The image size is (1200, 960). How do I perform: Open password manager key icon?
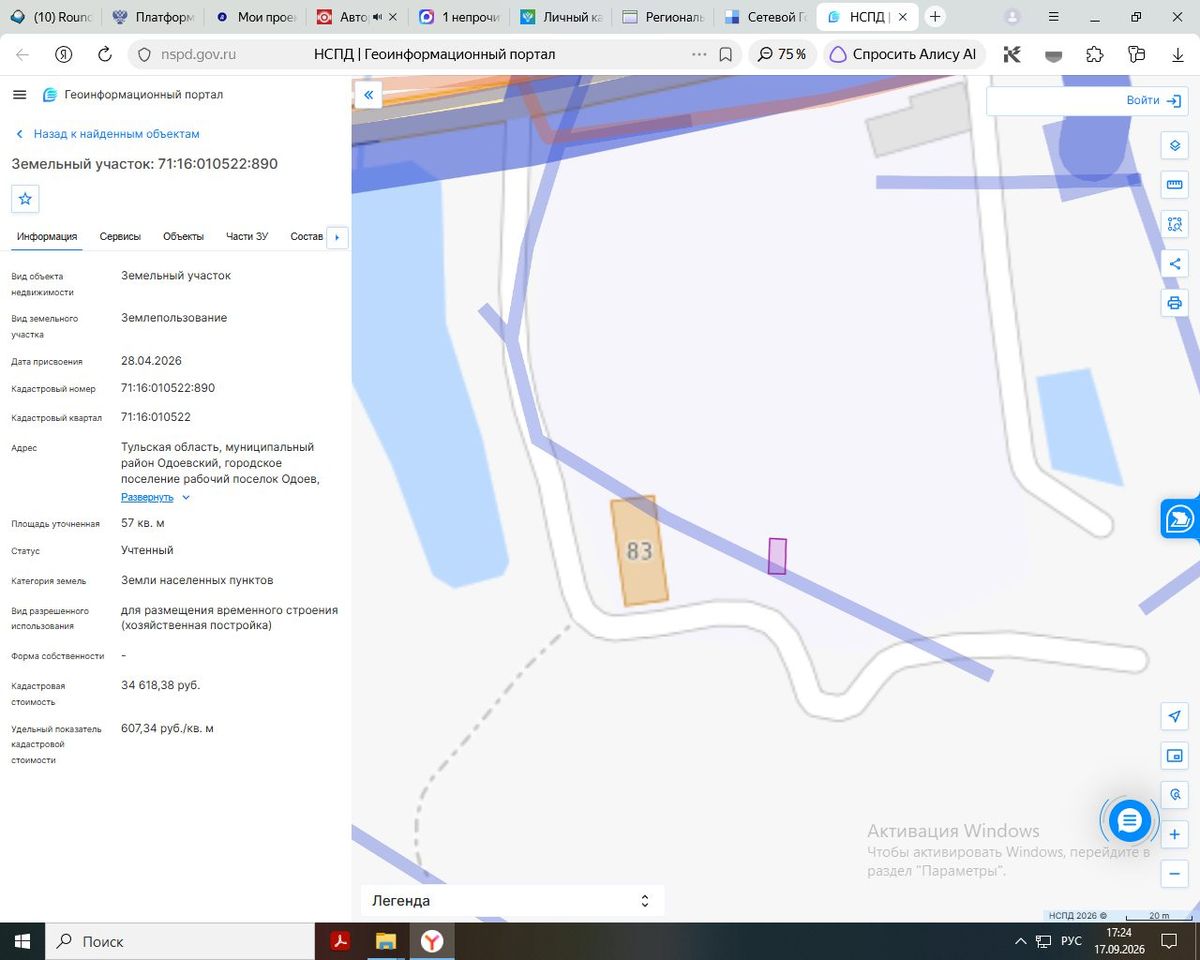pos(1136,54)
